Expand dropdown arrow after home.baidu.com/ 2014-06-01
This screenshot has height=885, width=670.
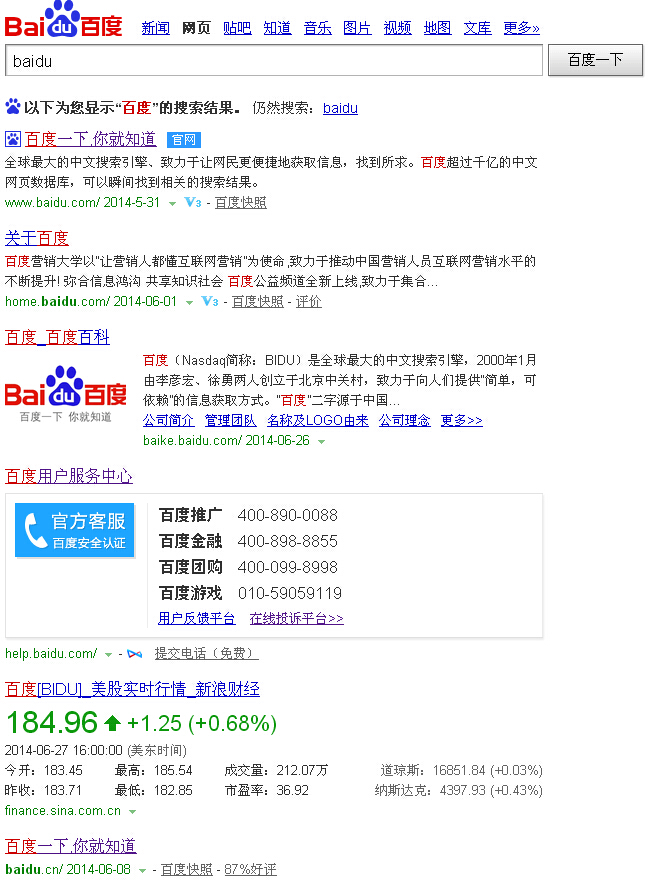190,303
